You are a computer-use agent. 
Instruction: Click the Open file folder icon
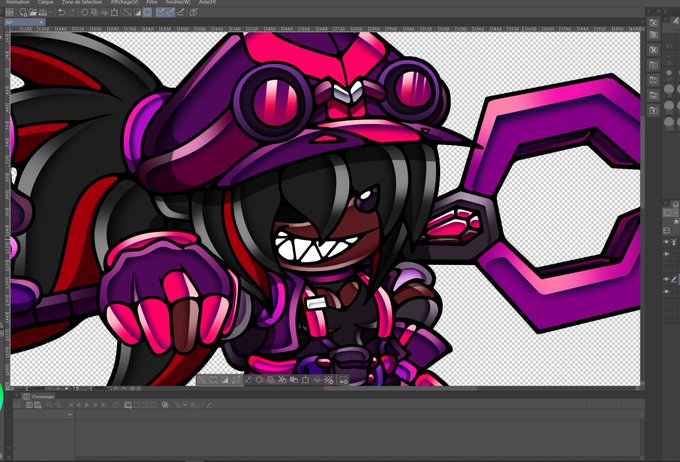(x=33, y=12)
